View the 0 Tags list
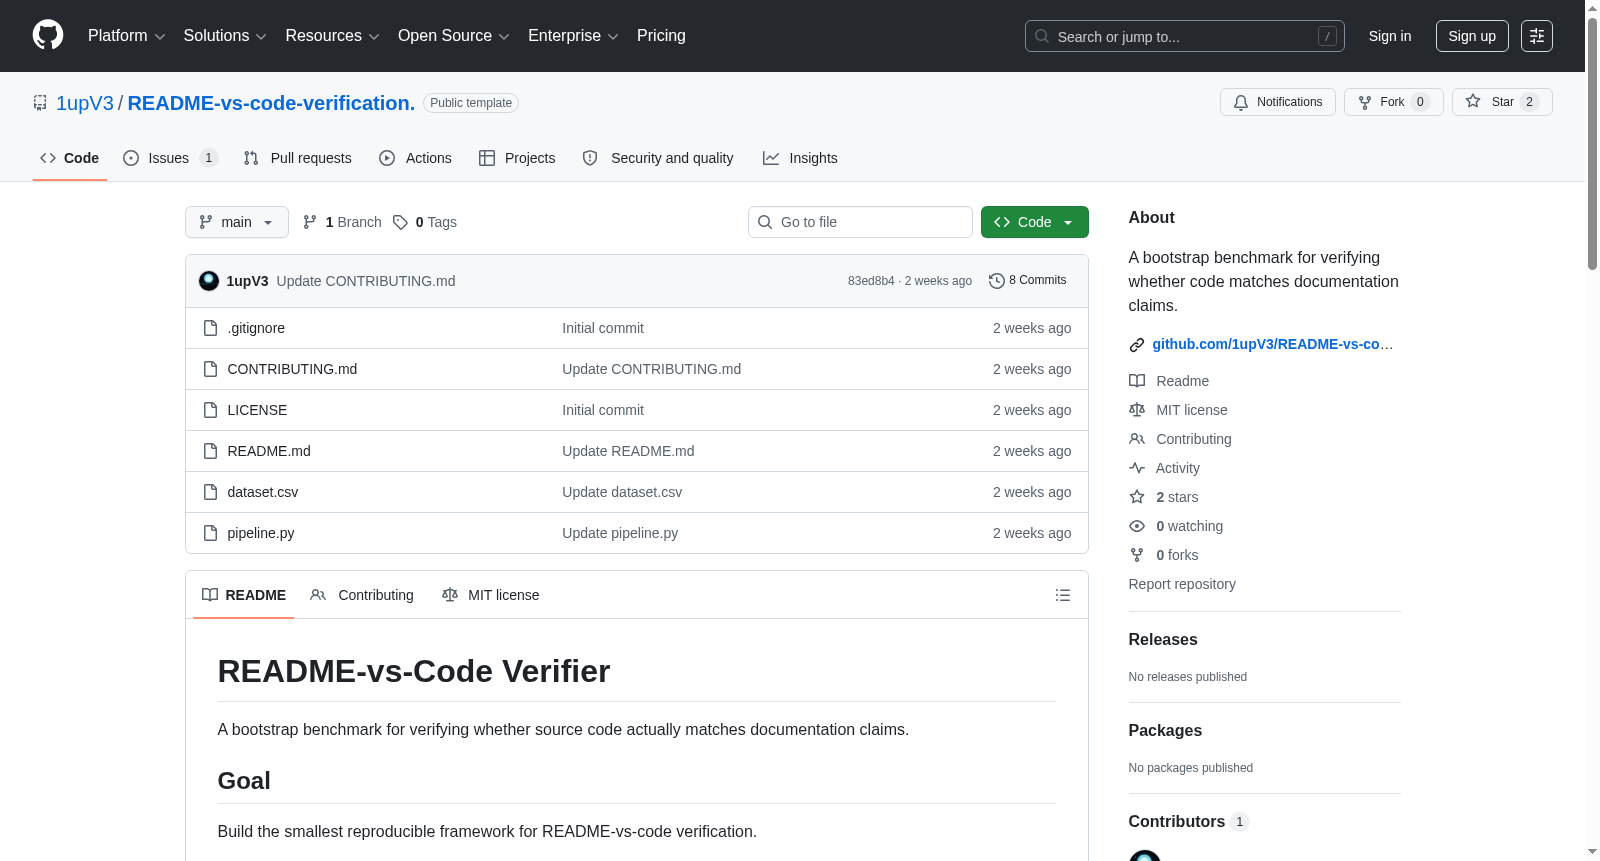The height and width of the screenshot is (861, 1600). 425,222
